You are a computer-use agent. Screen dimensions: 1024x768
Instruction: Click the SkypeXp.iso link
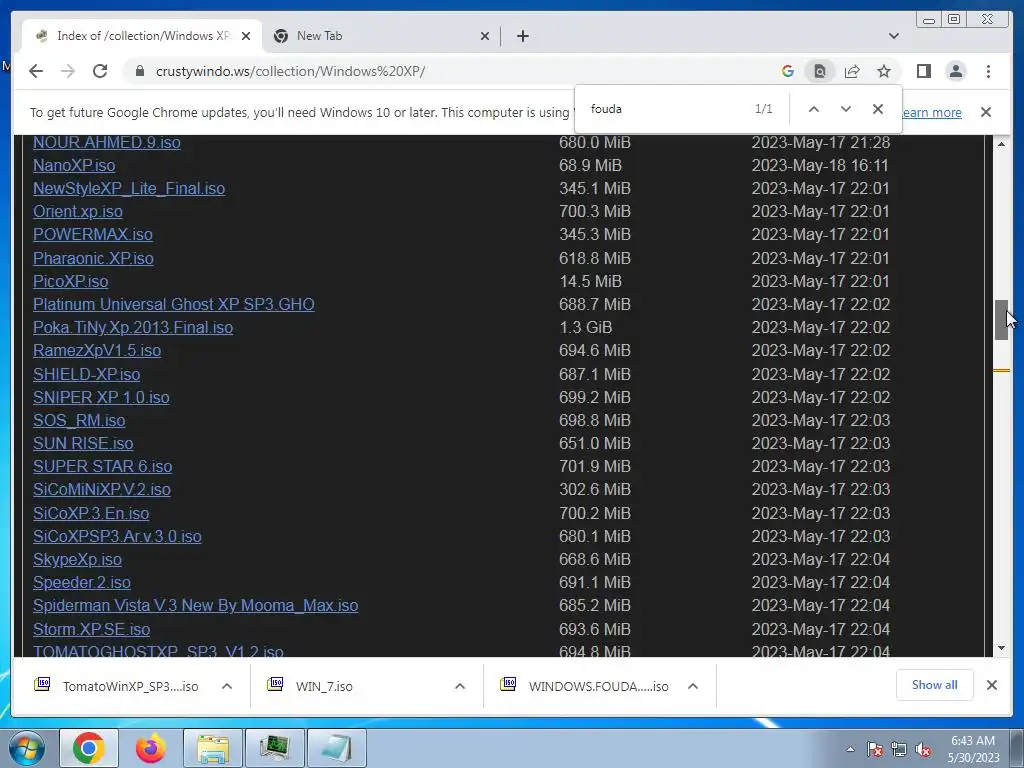[77, 560]
